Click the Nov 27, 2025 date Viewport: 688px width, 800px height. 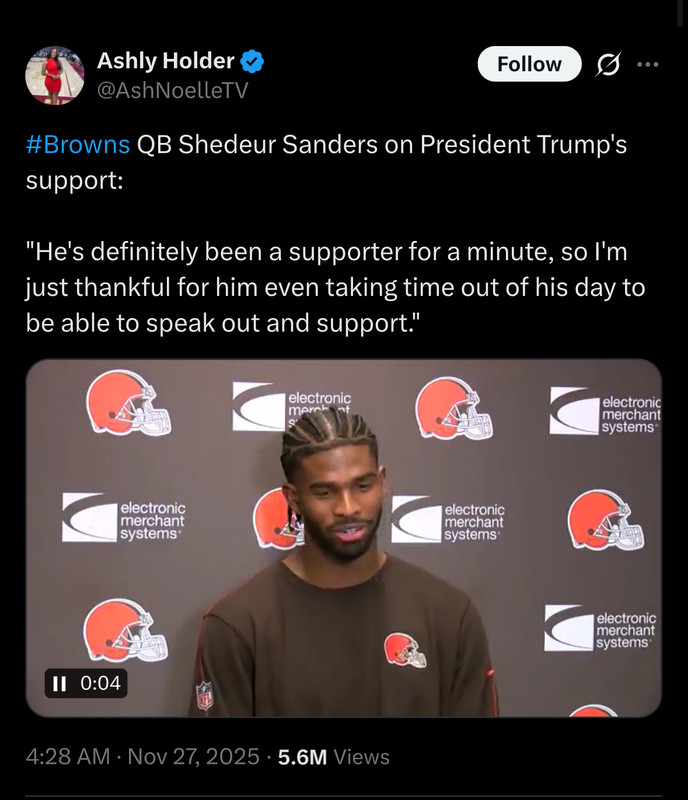193,756
